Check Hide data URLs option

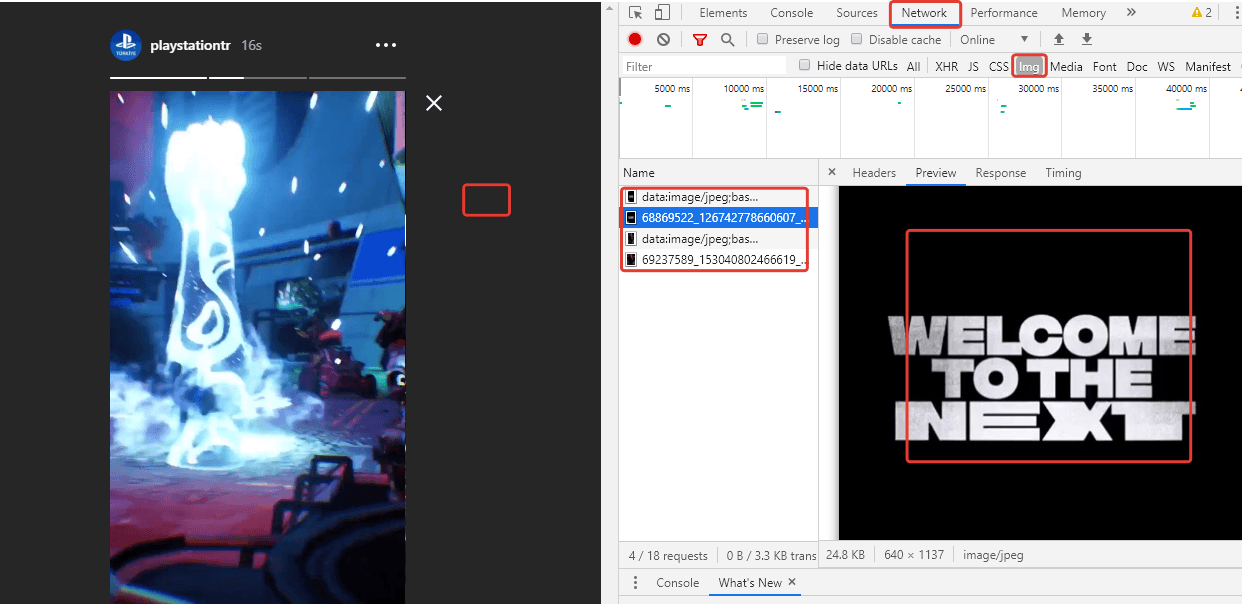805,65
